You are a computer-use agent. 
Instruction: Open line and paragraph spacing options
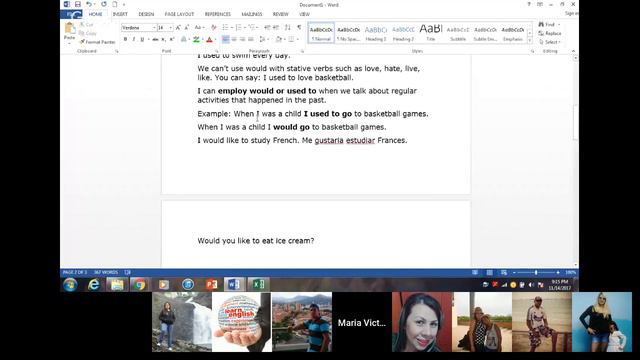coord(263,39)
